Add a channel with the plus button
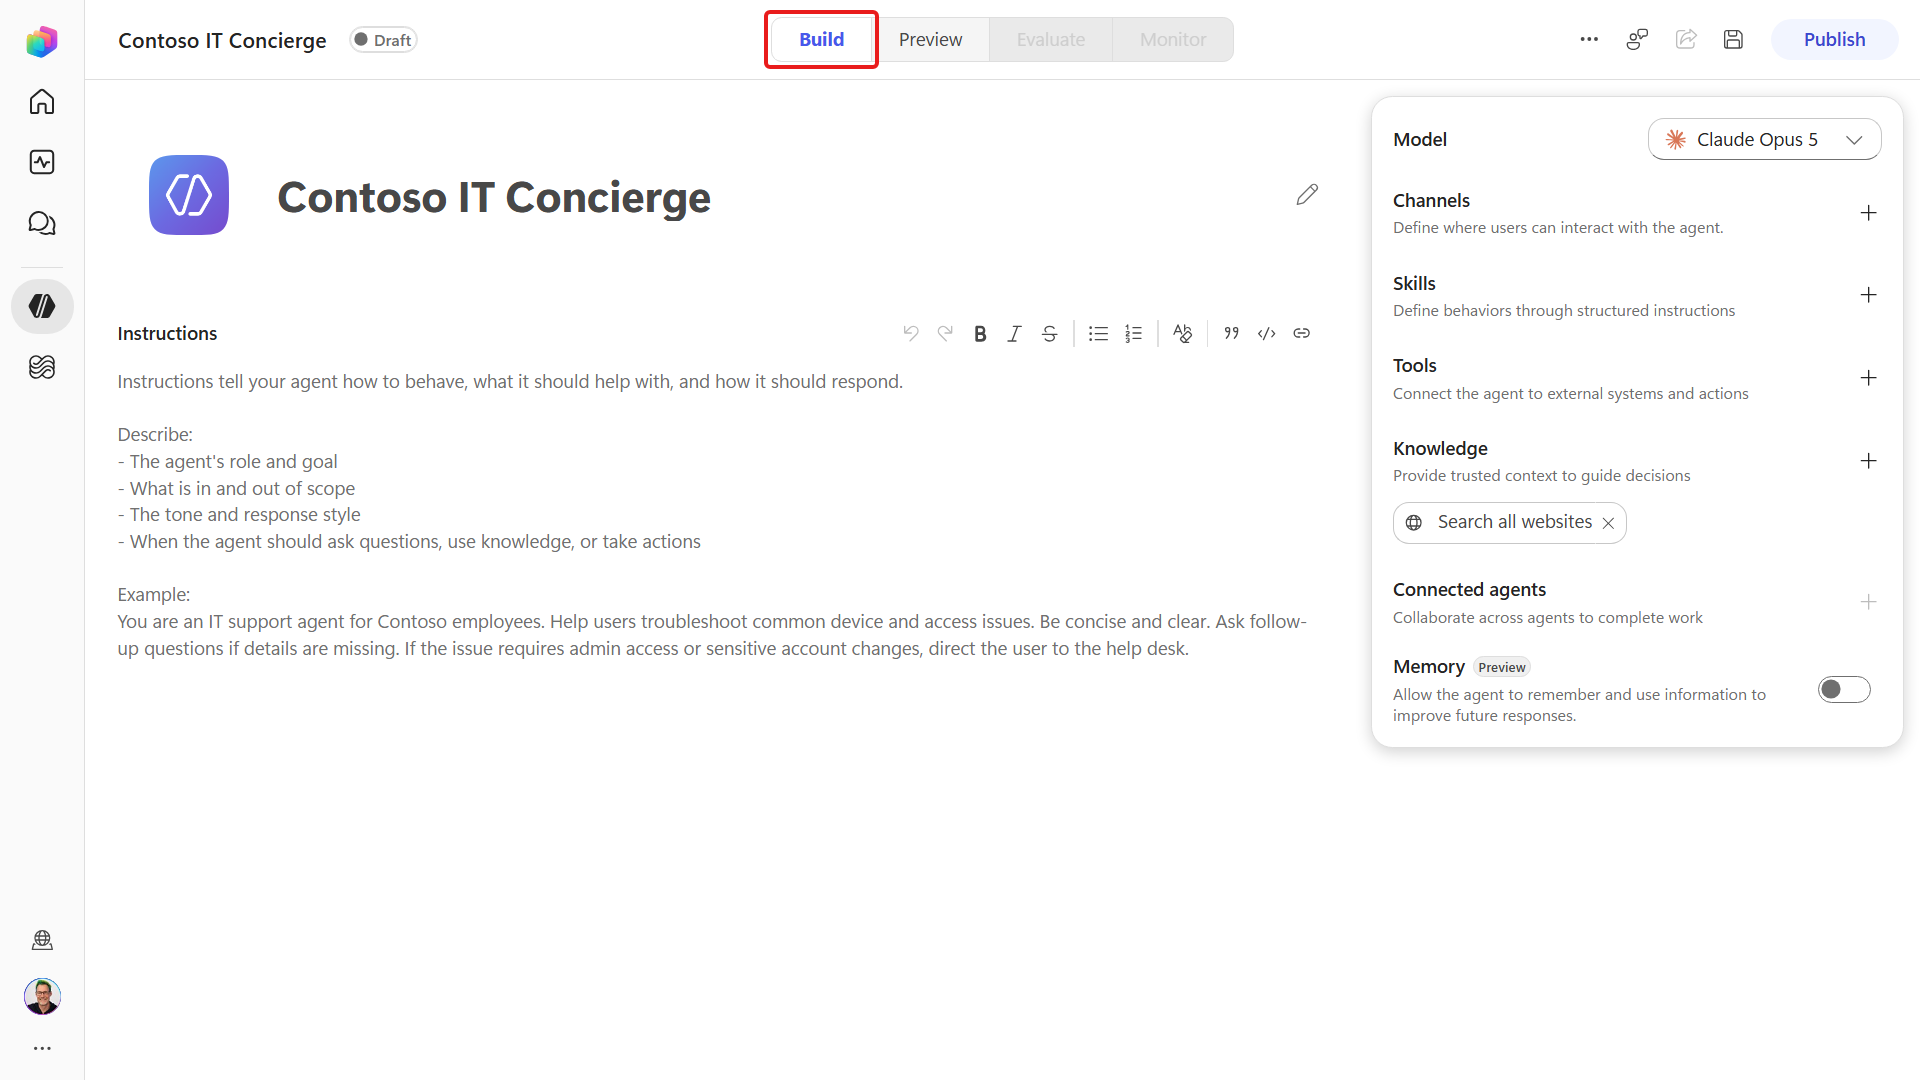Image resolution: width=1920 pixels, height=1080 pixels. click(x=1868, y=213)
